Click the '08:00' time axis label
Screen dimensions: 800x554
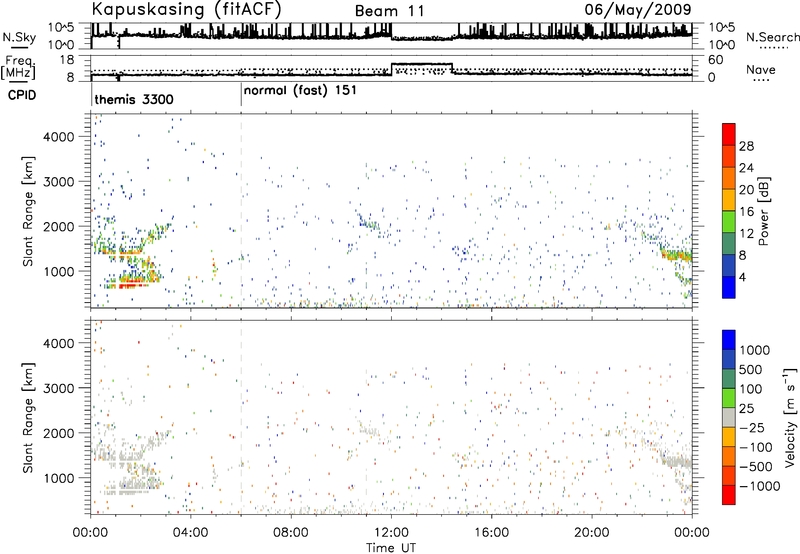pyautogui.click(x=291, y=533)
